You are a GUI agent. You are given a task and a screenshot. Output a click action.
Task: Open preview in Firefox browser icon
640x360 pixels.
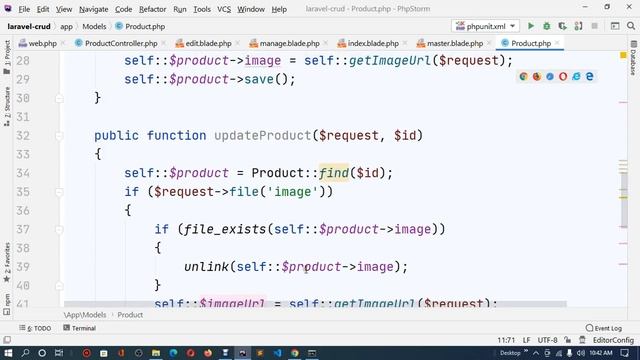click(536, 76)
